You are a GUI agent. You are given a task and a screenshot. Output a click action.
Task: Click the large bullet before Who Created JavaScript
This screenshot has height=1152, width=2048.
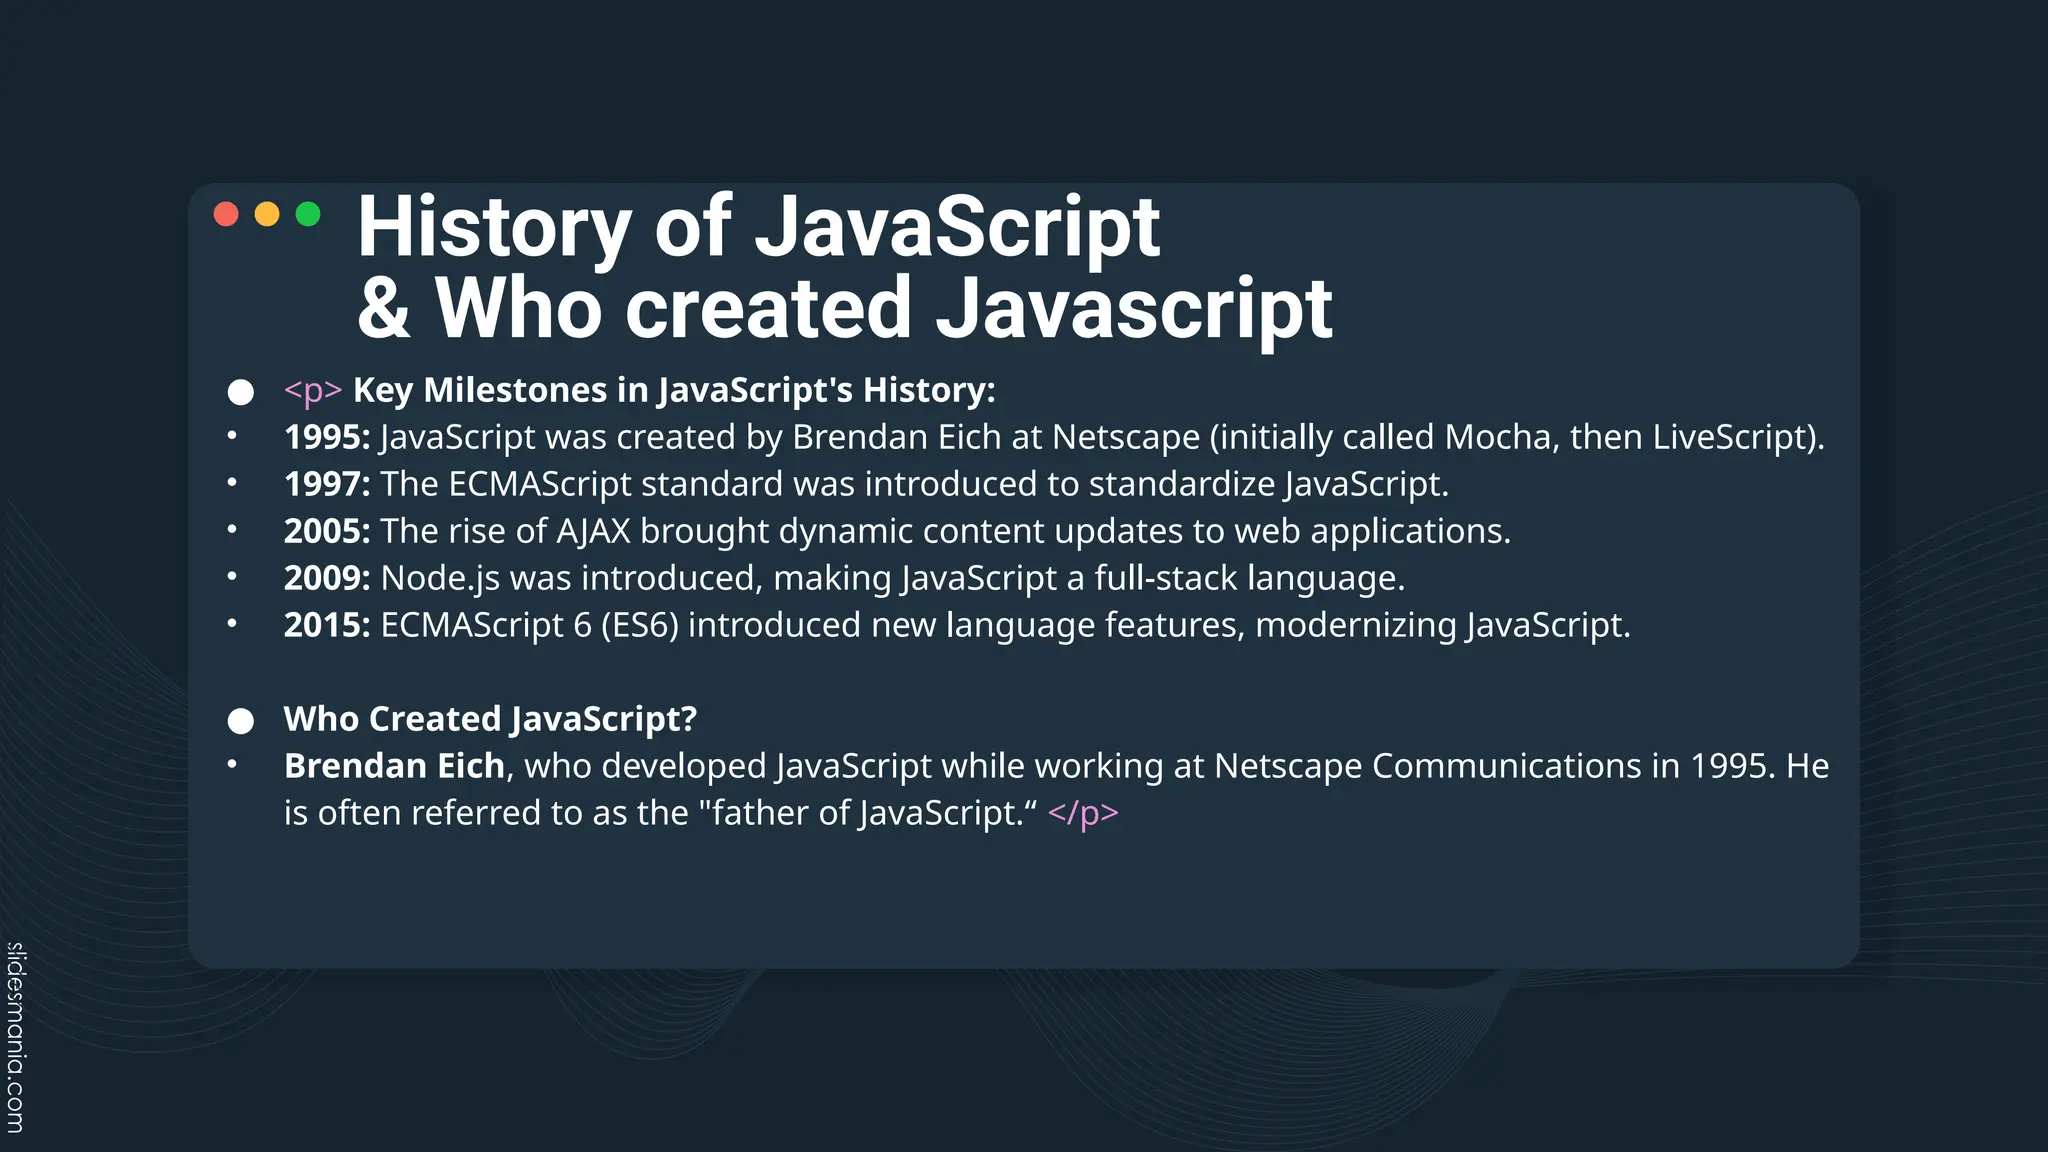[241, 721]
